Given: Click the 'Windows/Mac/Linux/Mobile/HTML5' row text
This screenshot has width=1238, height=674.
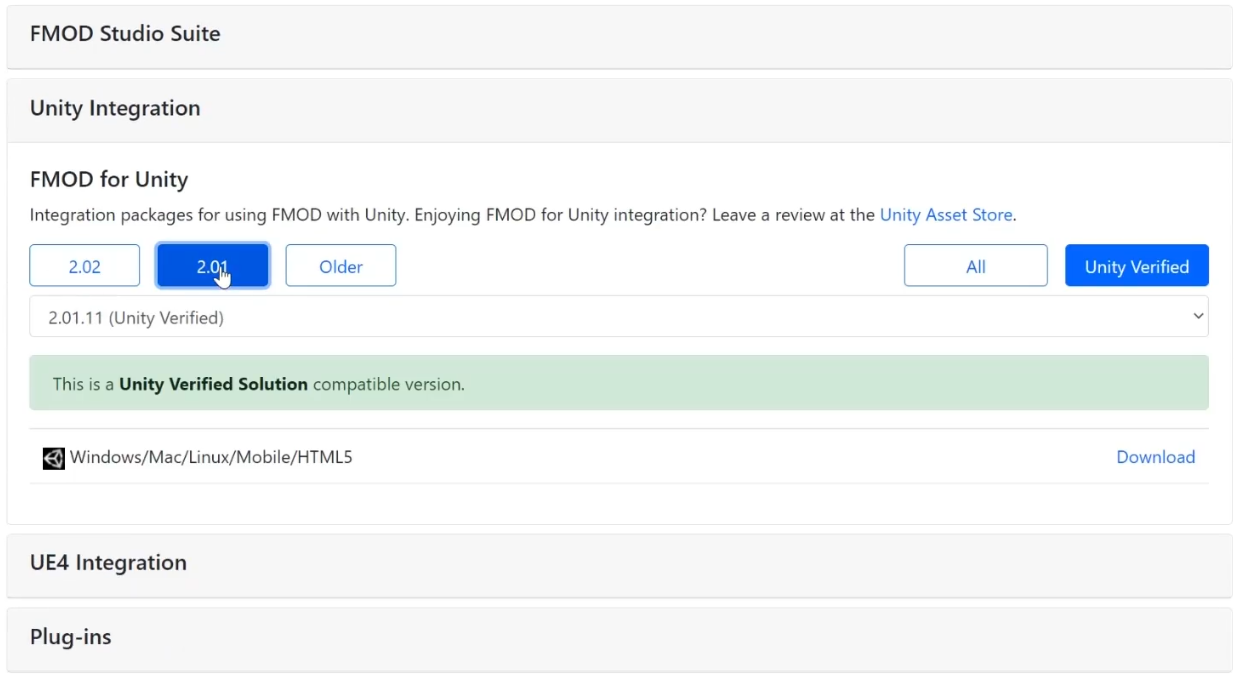Looking at the screenshot, I should point(211,457).
